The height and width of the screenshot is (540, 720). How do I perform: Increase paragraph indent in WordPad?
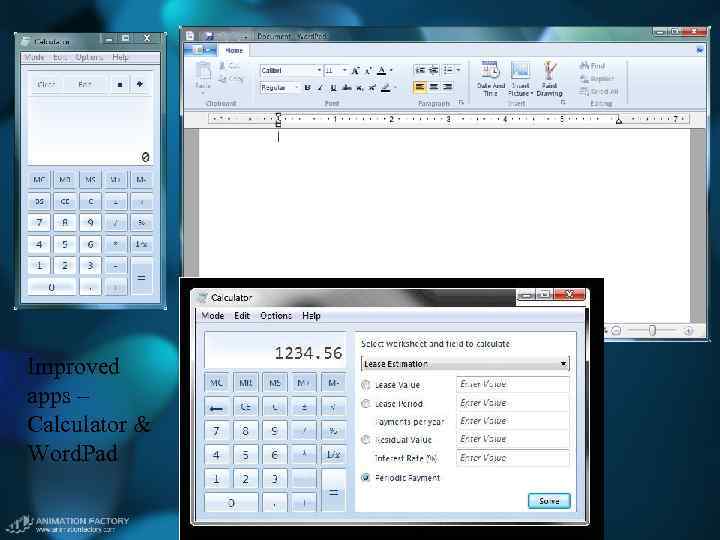click(x=433, y=70)
